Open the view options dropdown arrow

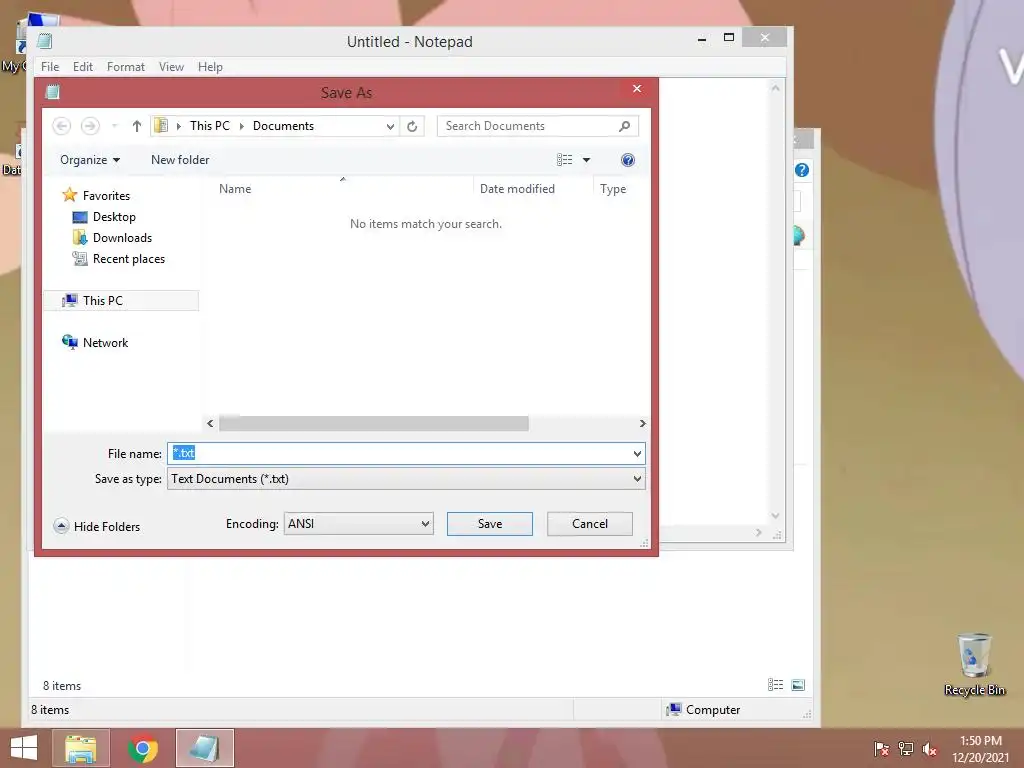tap(586, 160)
